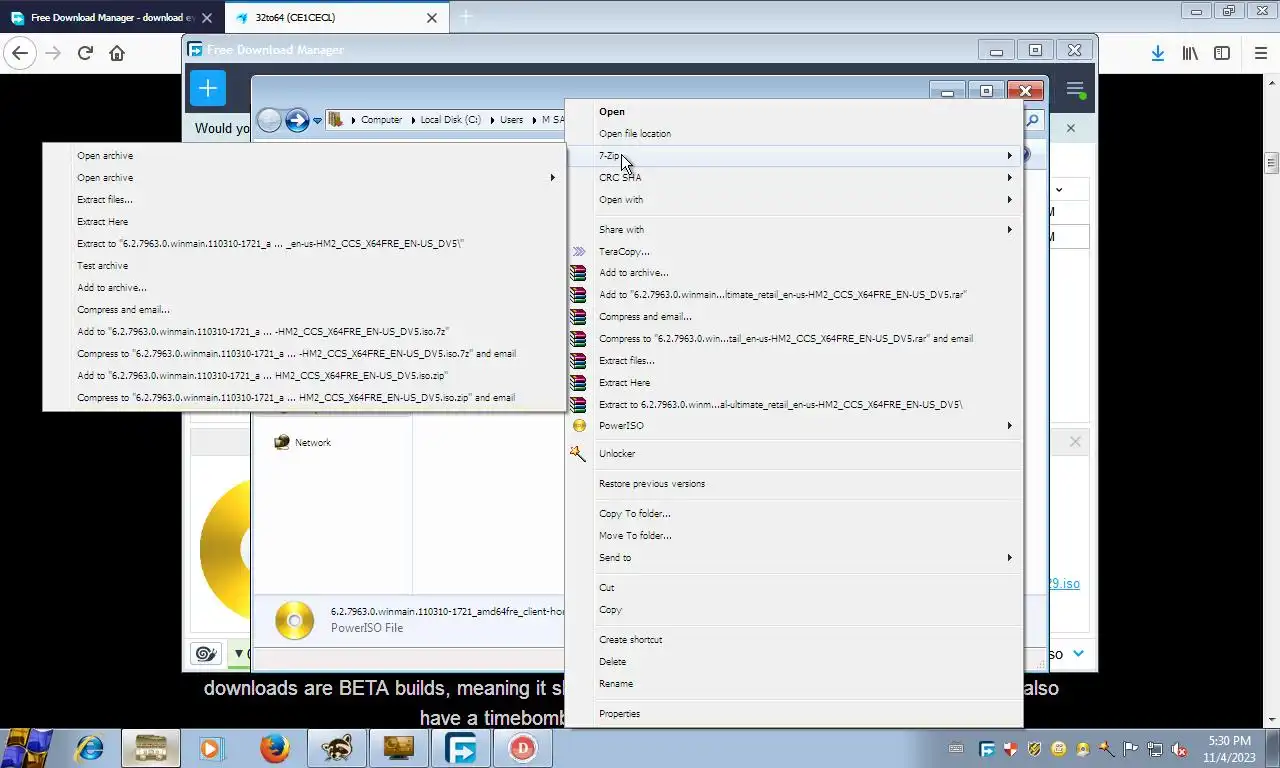Screen dimensions: 1280x768
Task: Reload the page in Firefox
Action: [85, 53]
